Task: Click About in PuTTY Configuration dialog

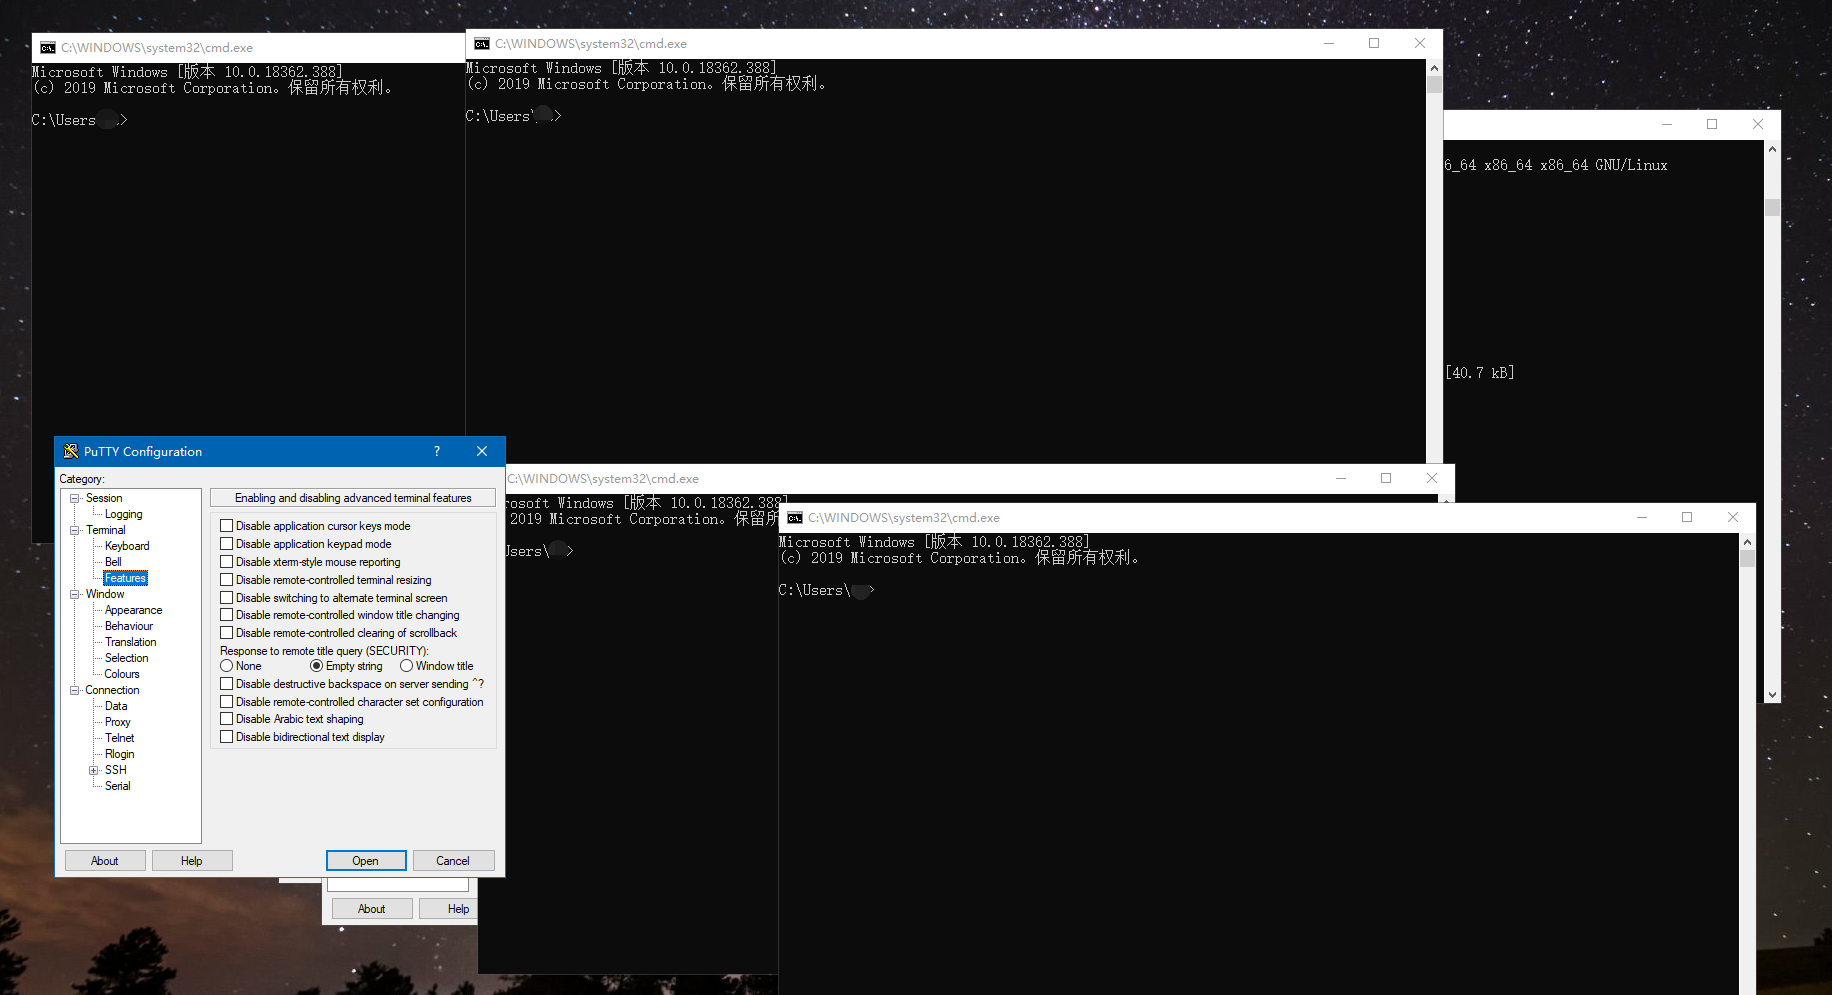Action: pos(105,861)
